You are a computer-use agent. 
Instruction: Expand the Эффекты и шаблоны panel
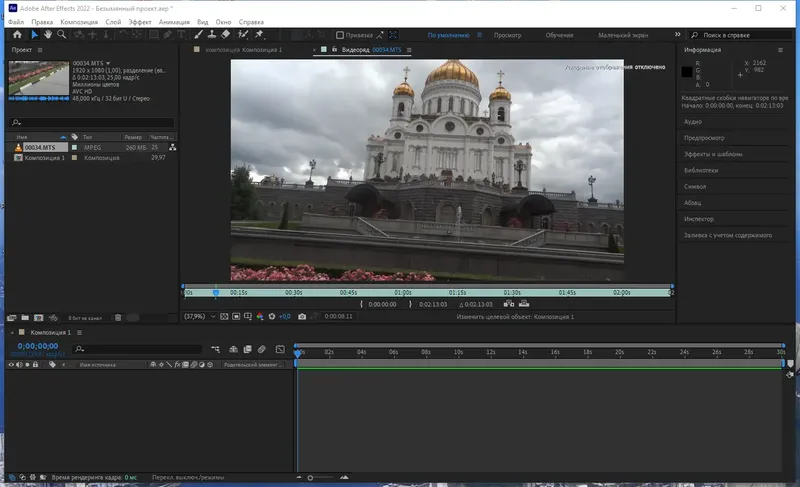coord(714,154)
